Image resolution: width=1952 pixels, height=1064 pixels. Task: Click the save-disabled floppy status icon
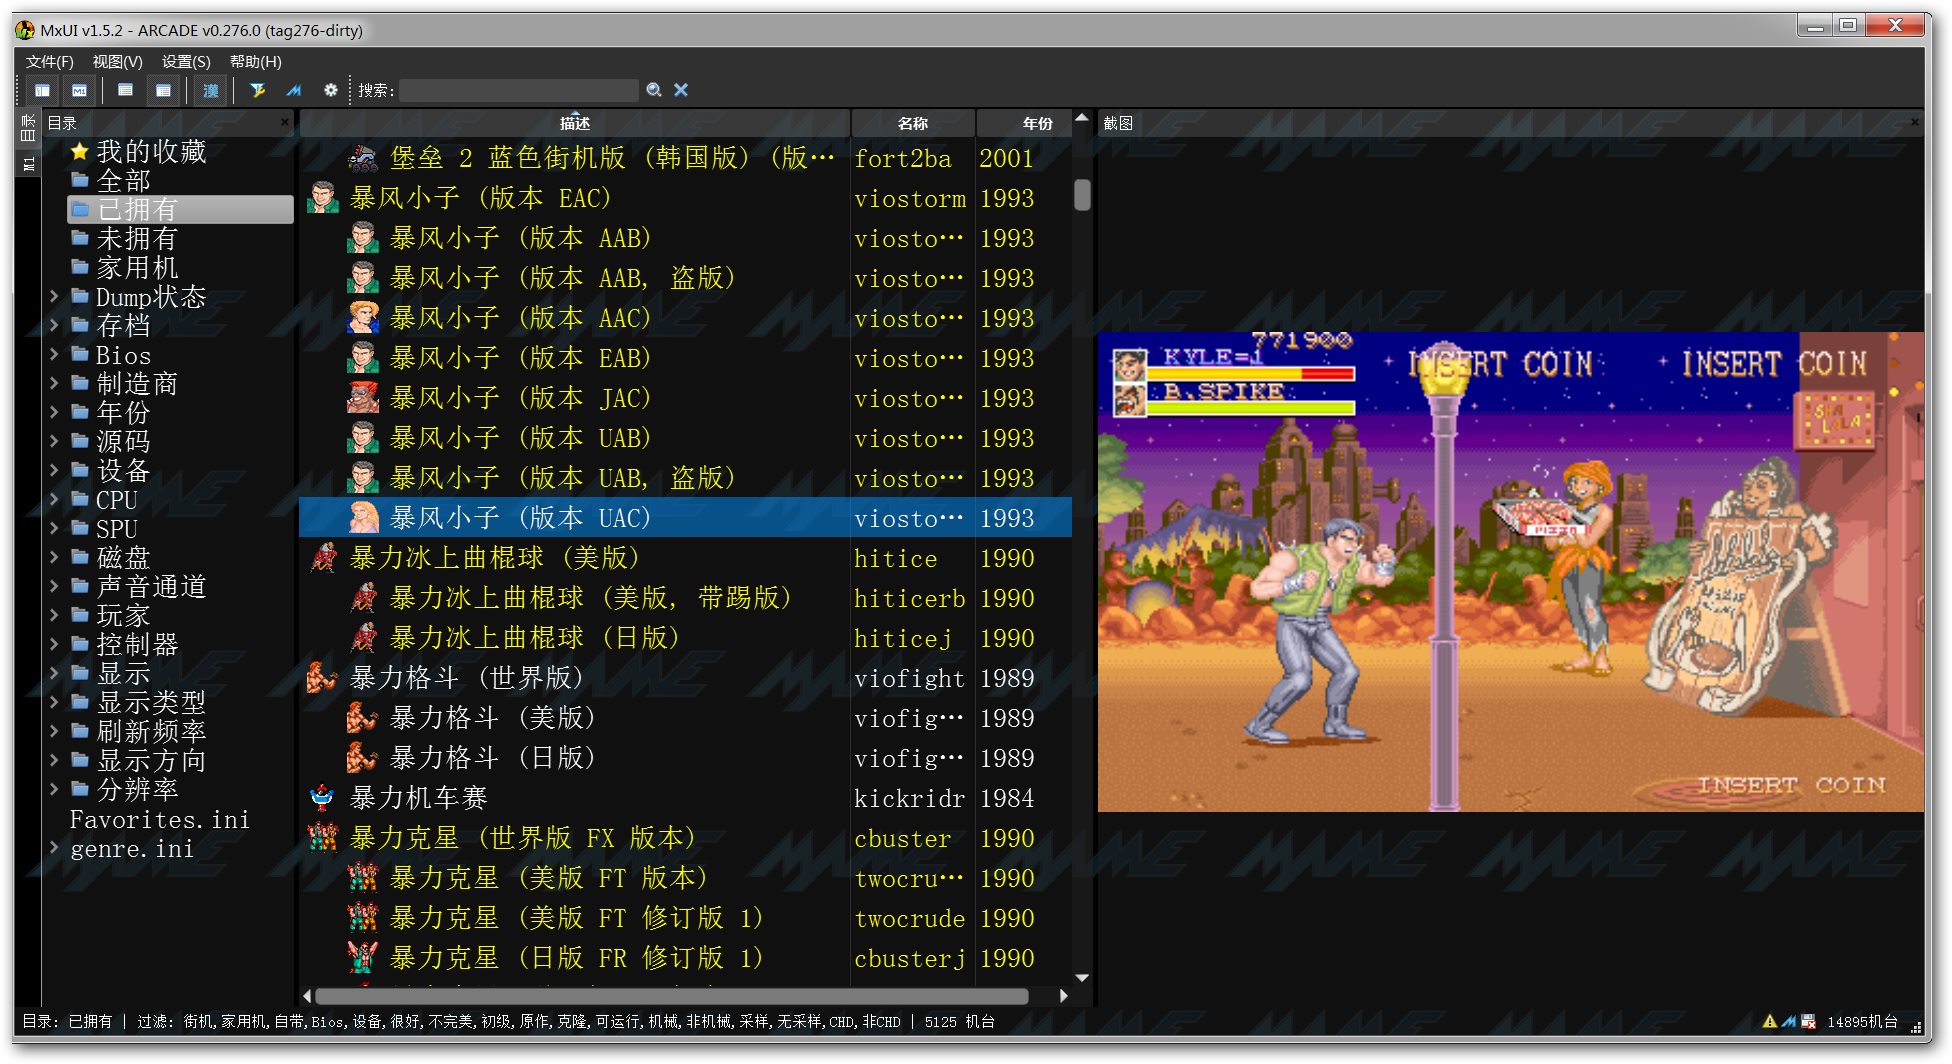pyautogui.click(x=1808, y=1021)
